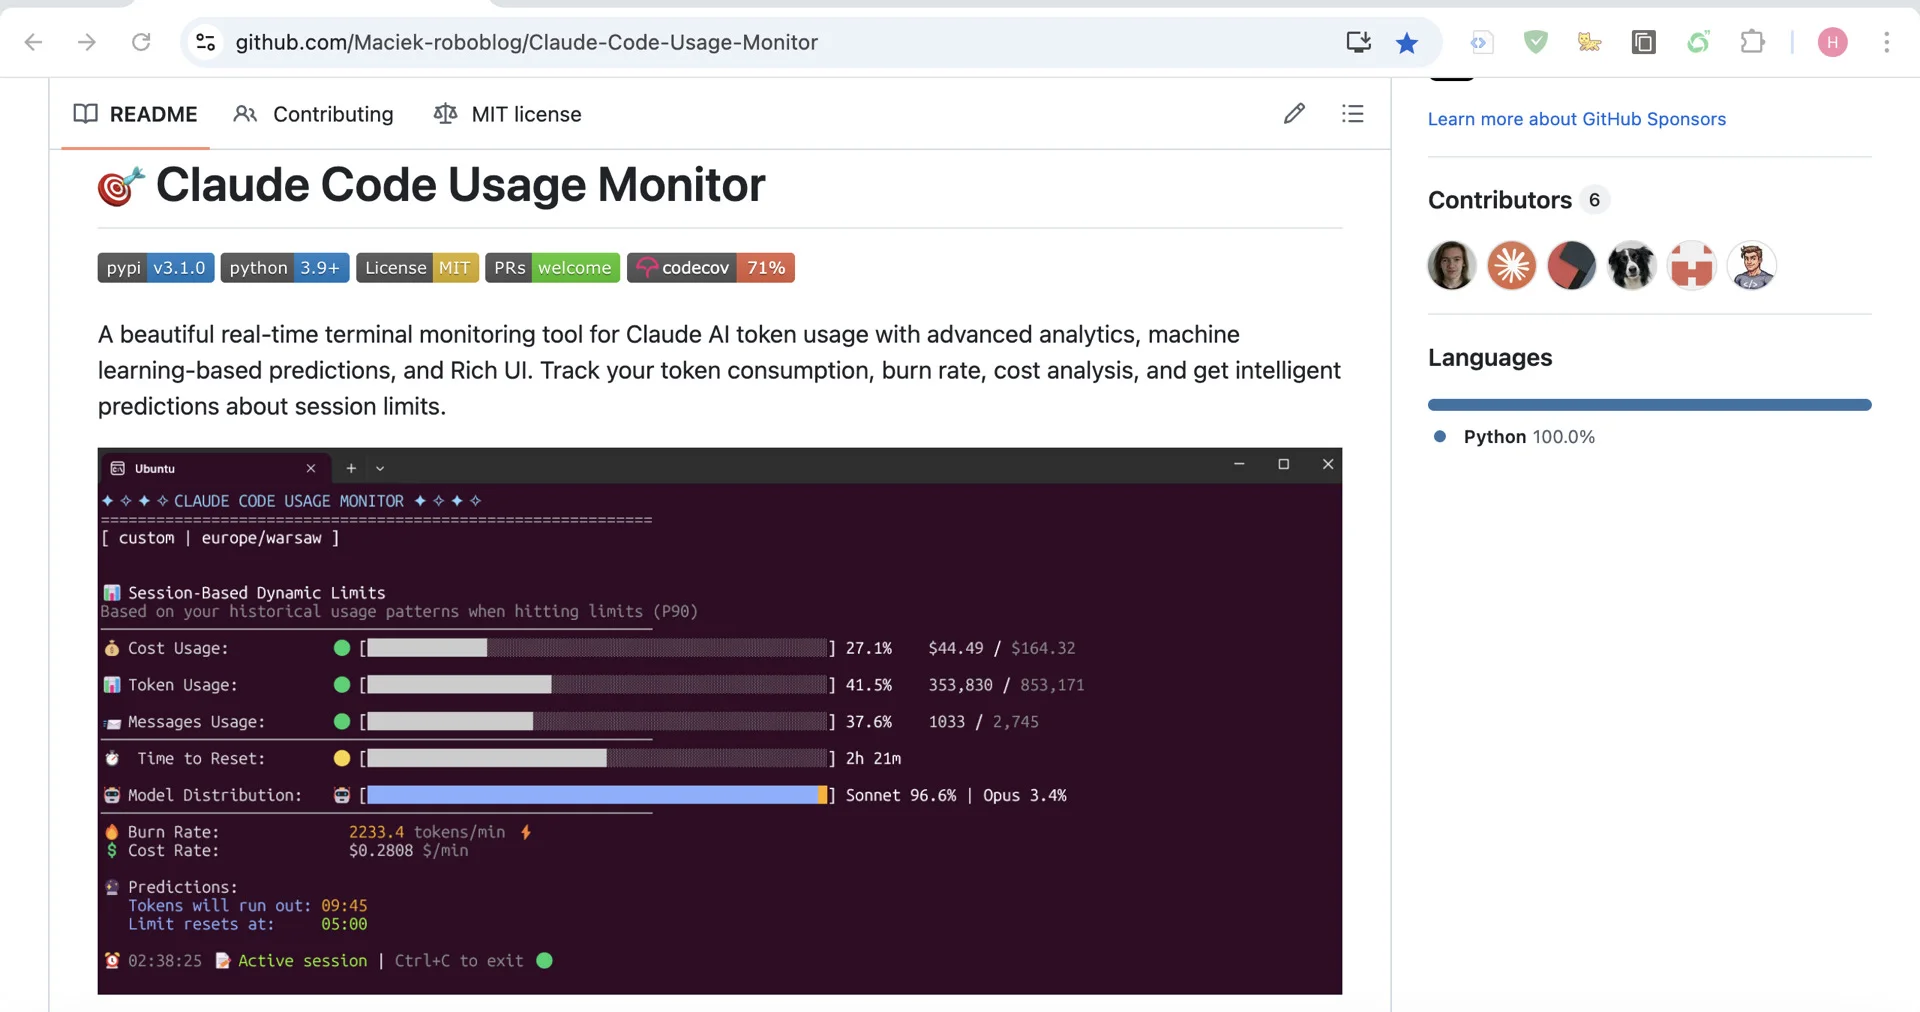Toggle the bookmark star icon
This screenshot has width=1920, height=1012.
coord(1407,42)
